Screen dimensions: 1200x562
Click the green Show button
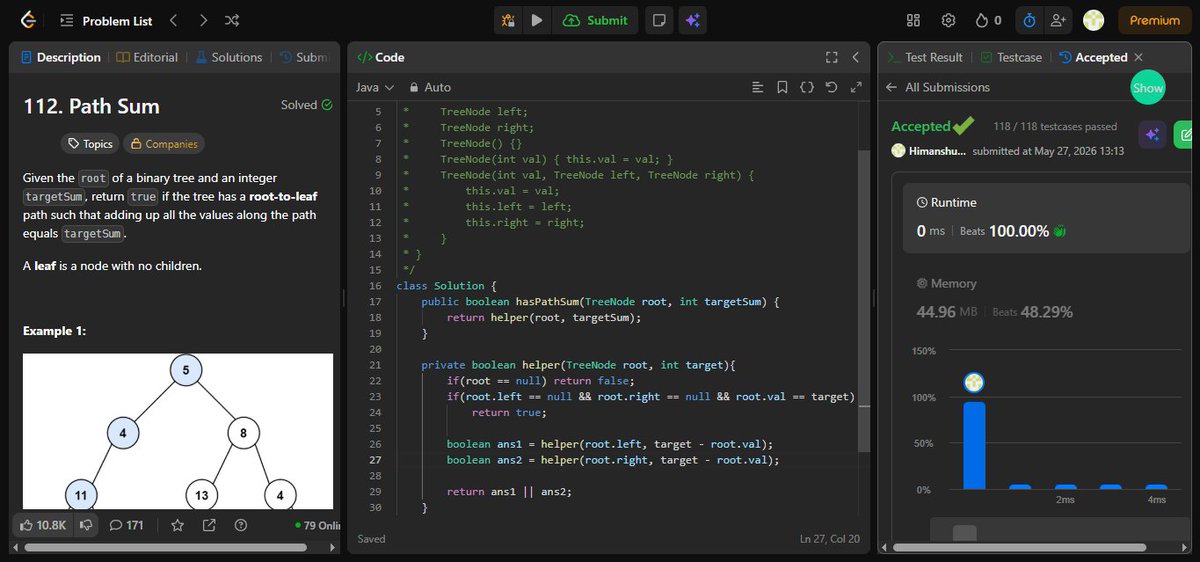[x=1148, y=88]
